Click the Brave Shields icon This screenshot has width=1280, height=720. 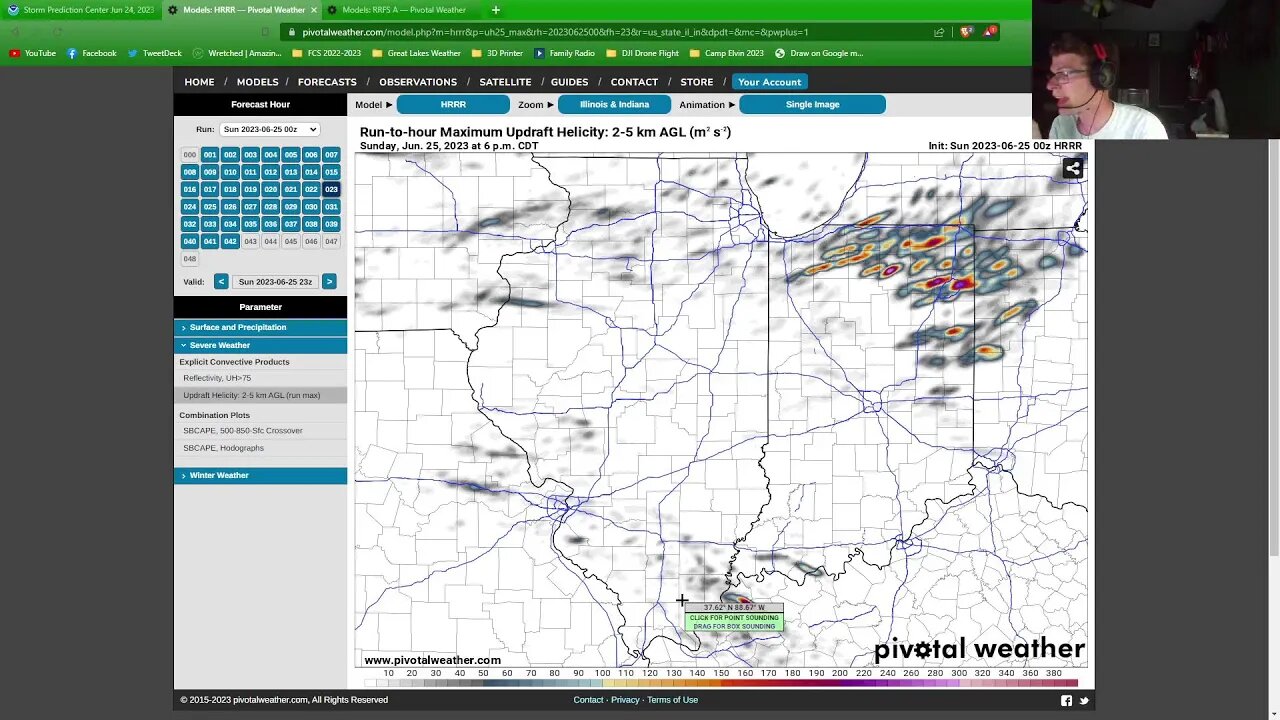(966, 32)
